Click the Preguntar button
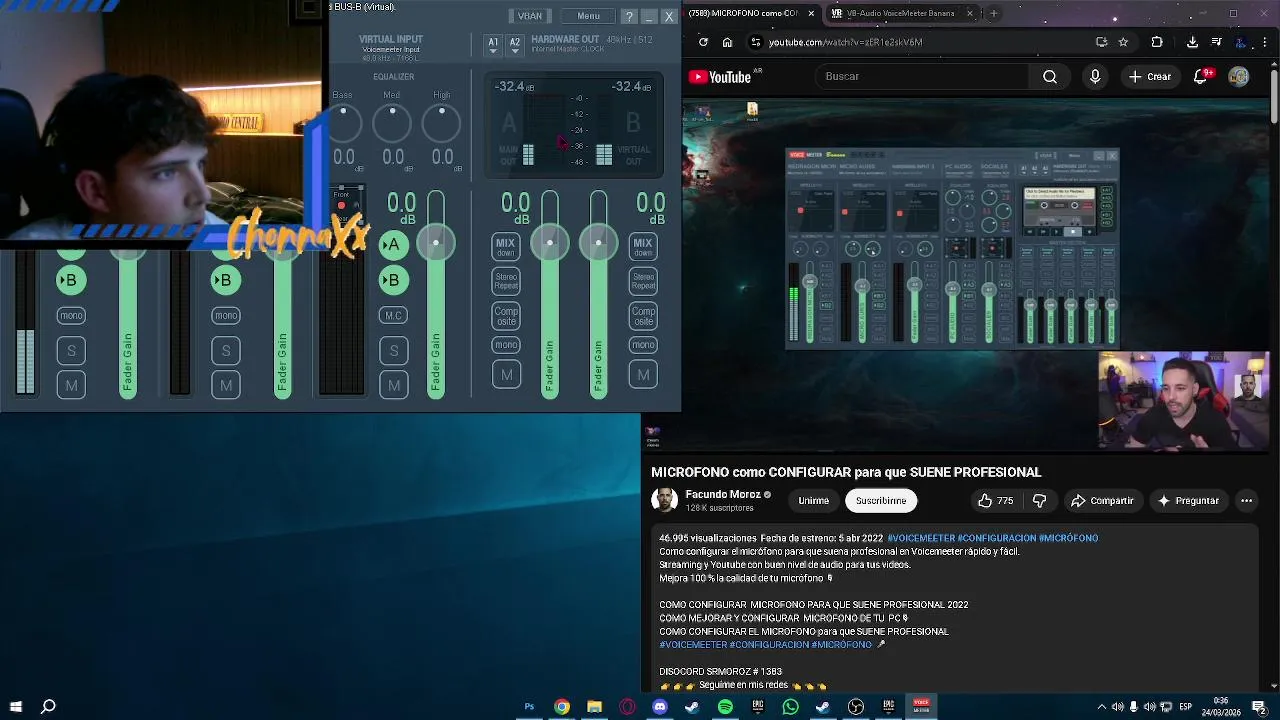This screenshot has height=720, width=1280. (1188, 500)
